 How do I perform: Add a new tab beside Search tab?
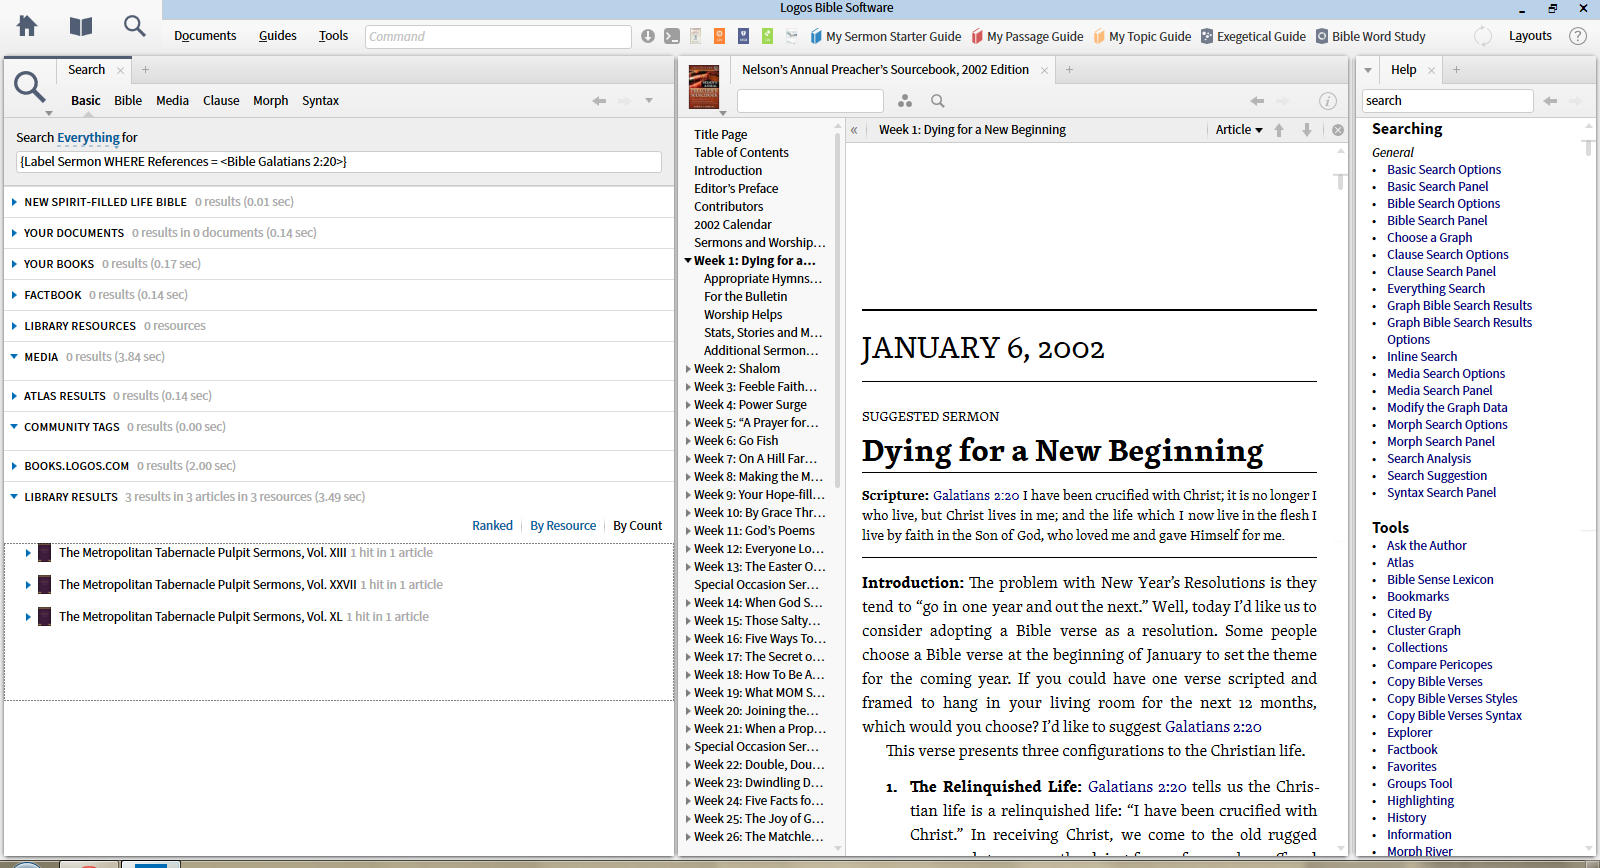pyautogui.click(x=145, y=70)
